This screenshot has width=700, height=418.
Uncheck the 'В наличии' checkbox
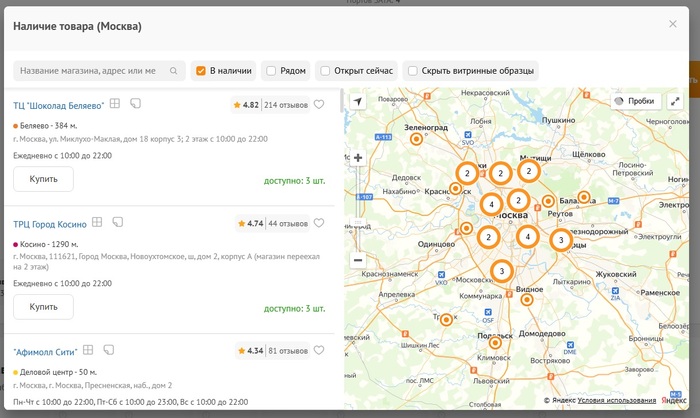click(201, 71)
